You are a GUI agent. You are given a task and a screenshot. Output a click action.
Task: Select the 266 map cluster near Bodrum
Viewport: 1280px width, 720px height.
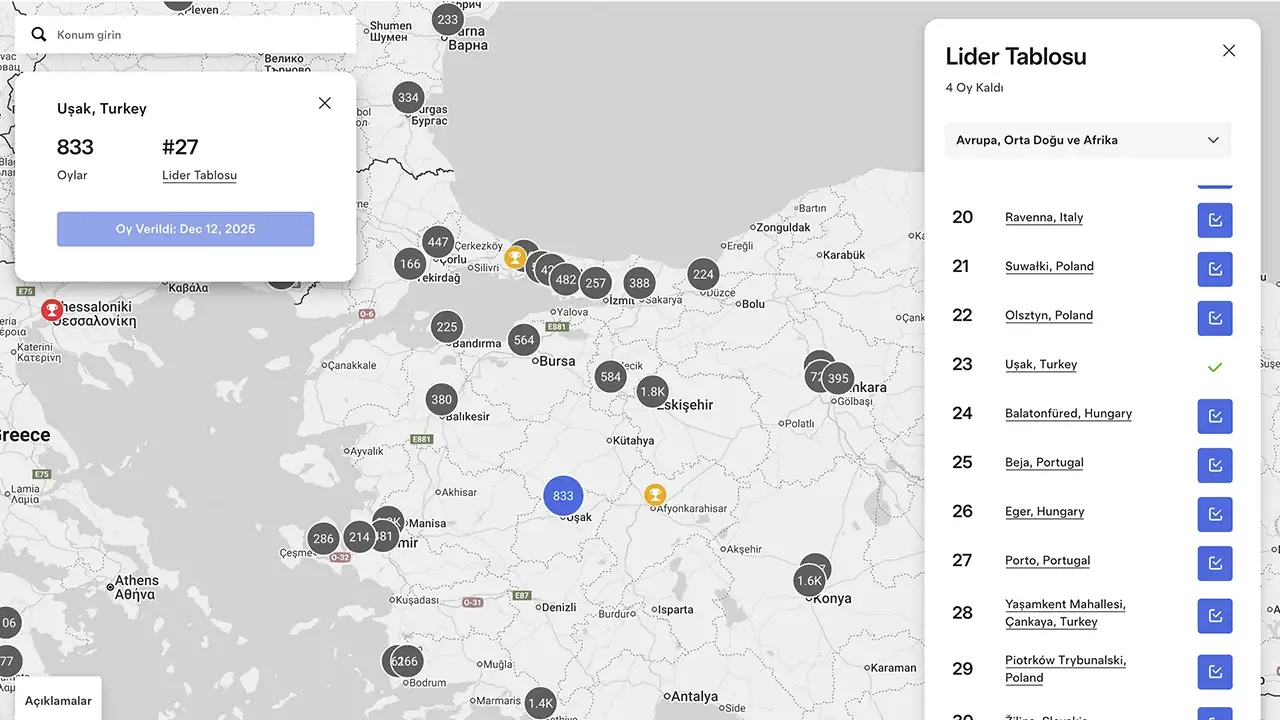pos(407,661)
